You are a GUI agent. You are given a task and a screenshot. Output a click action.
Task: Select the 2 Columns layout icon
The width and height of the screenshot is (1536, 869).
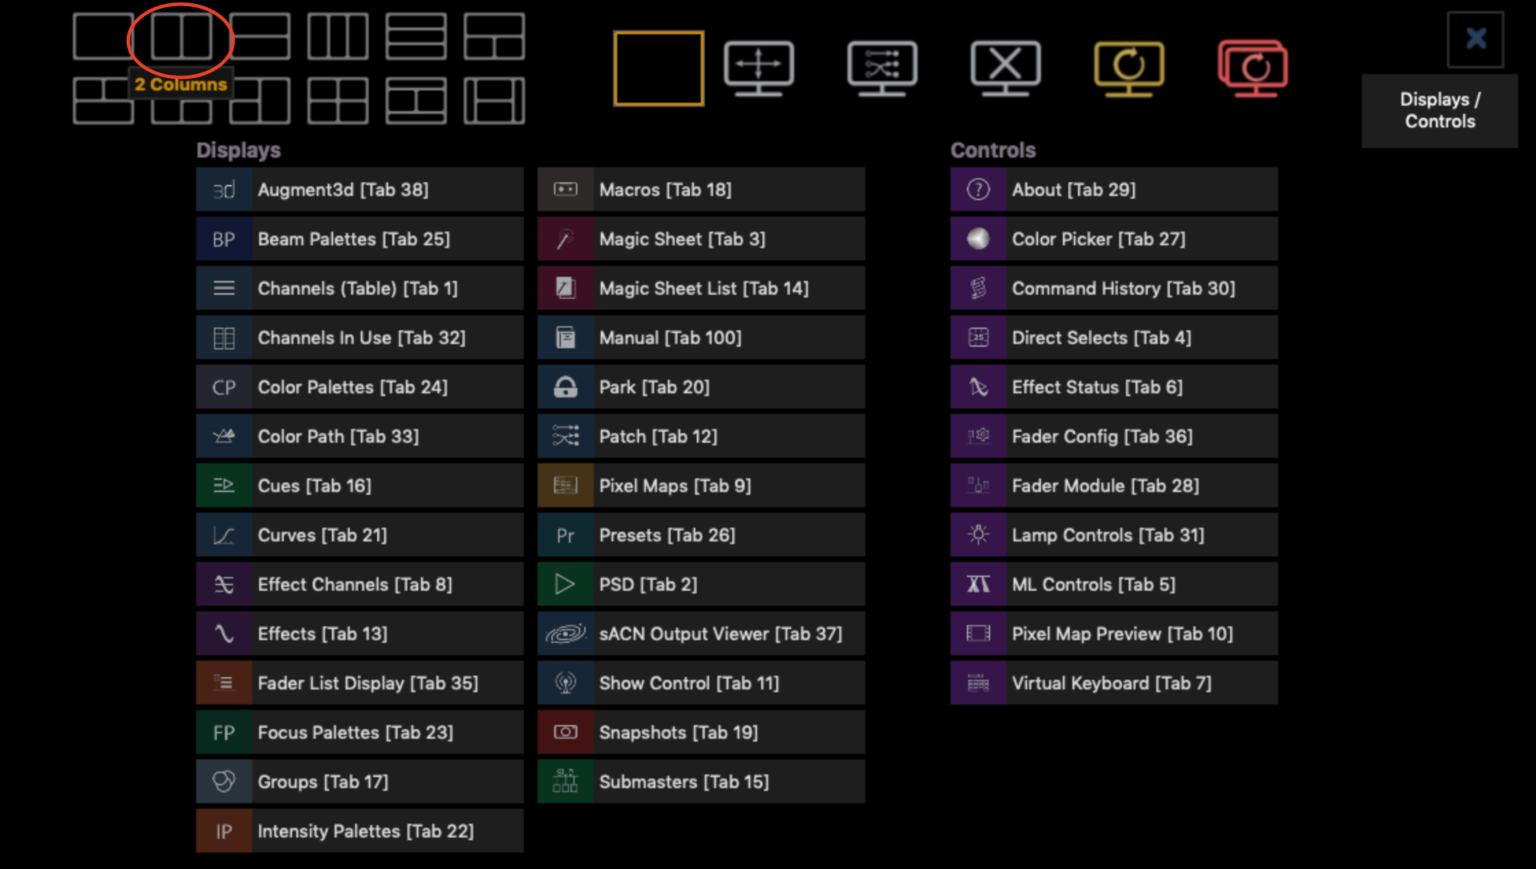click(181, 38)
